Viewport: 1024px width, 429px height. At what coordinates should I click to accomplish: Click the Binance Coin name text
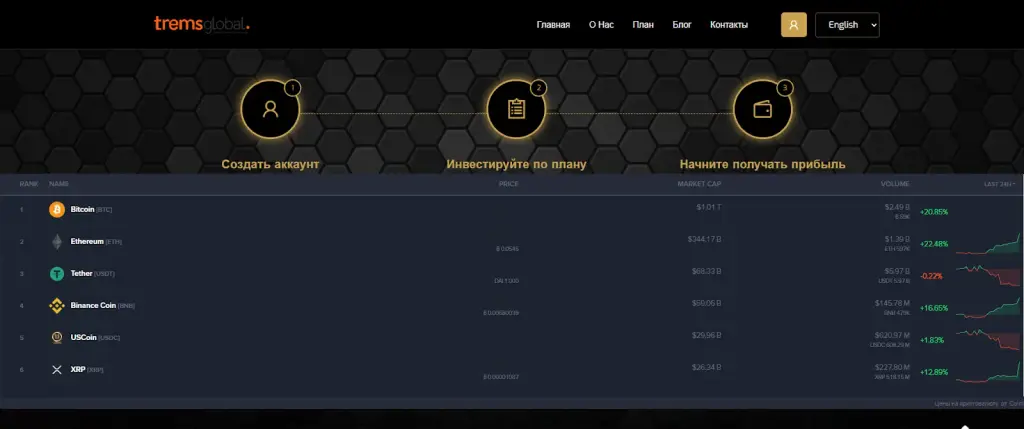pos(93,306)
